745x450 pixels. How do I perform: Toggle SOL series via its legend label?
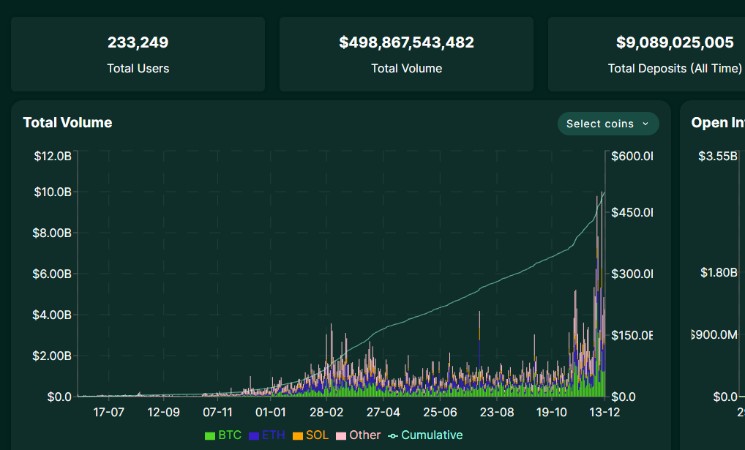(x=317, y=436)
